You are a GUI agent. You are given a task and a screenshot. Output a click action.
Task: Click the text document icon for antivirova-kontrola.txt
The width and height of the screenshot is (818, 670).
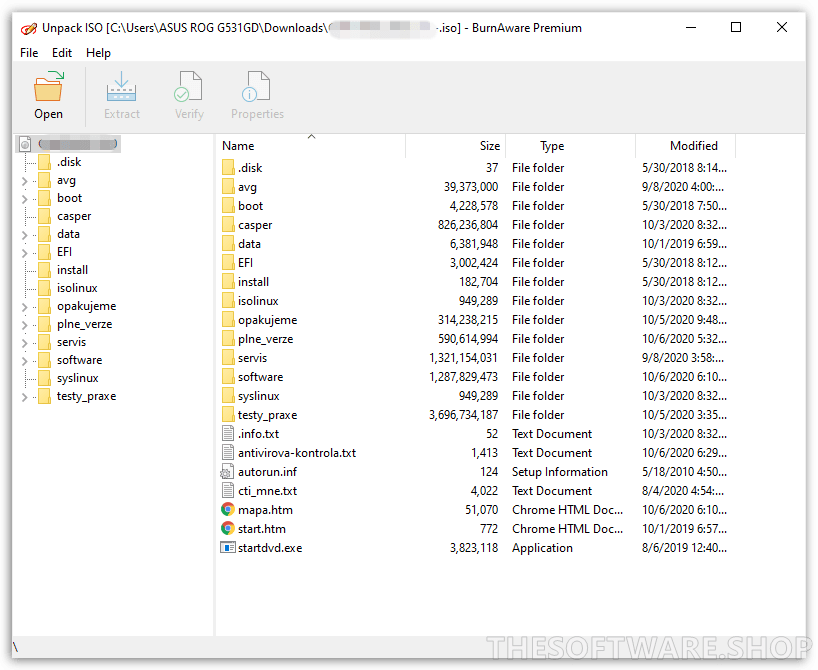coord(227,452)
